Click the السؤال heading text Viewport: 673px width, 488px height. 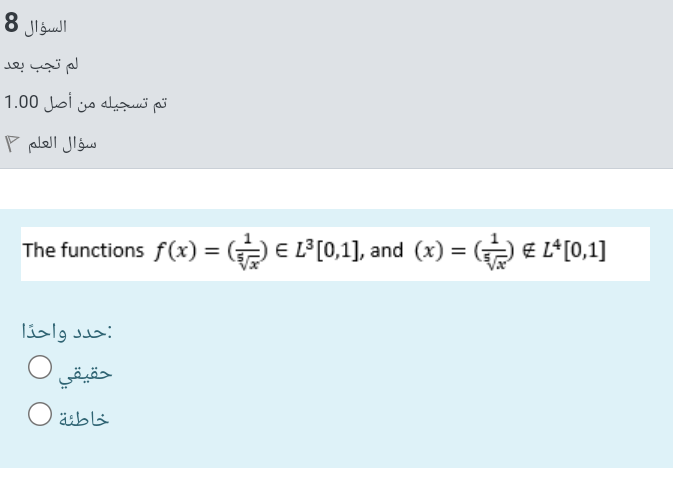(x=45, y=27)
